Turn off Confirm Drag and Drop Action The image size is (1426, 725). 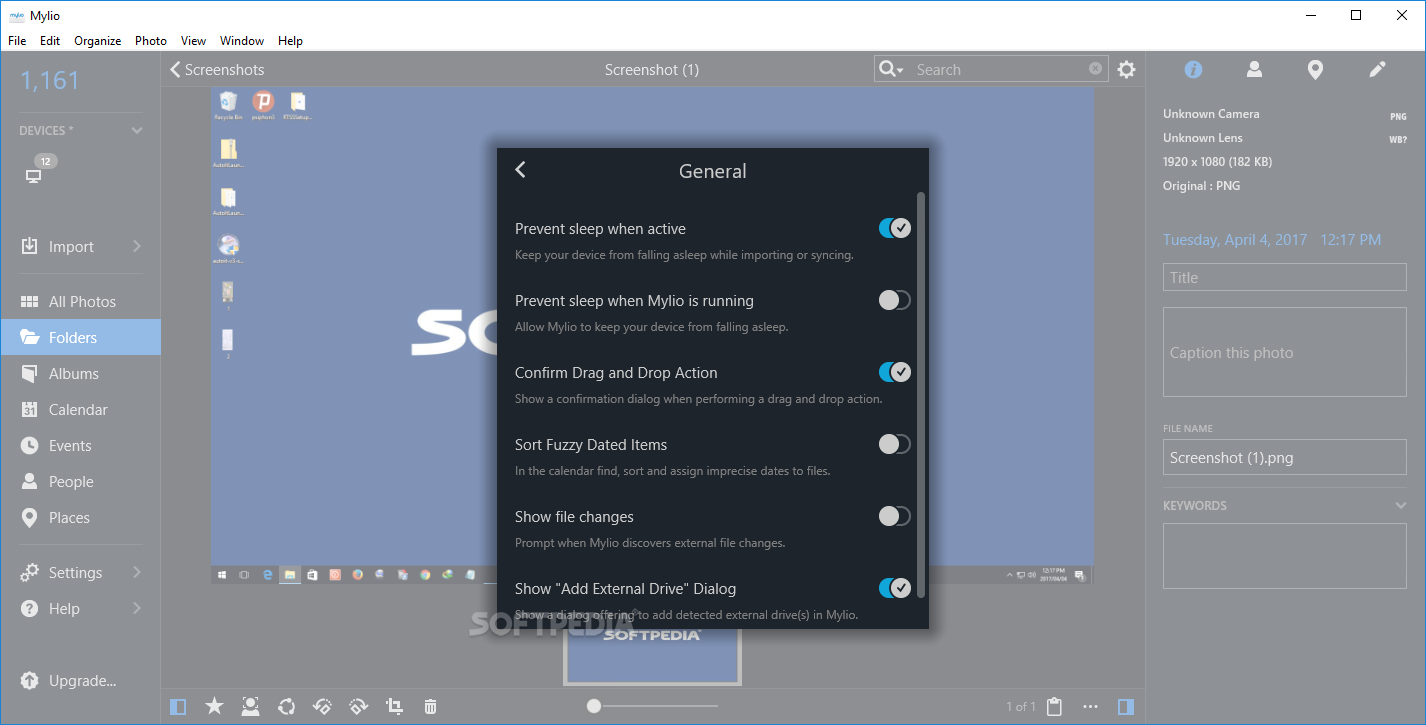click(x=894, y=372)
